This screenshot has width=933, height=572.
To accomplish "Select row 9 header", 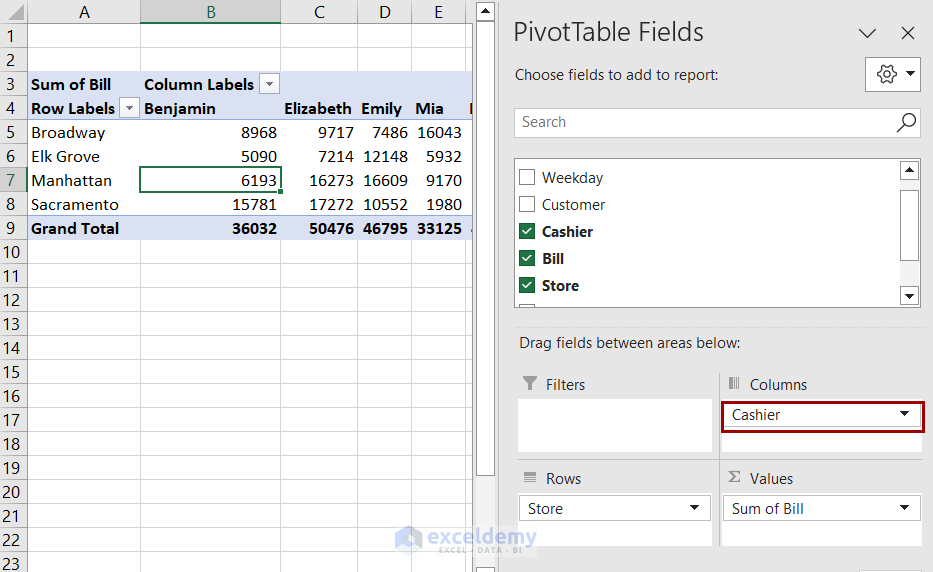I will click(x=12, y=229).
